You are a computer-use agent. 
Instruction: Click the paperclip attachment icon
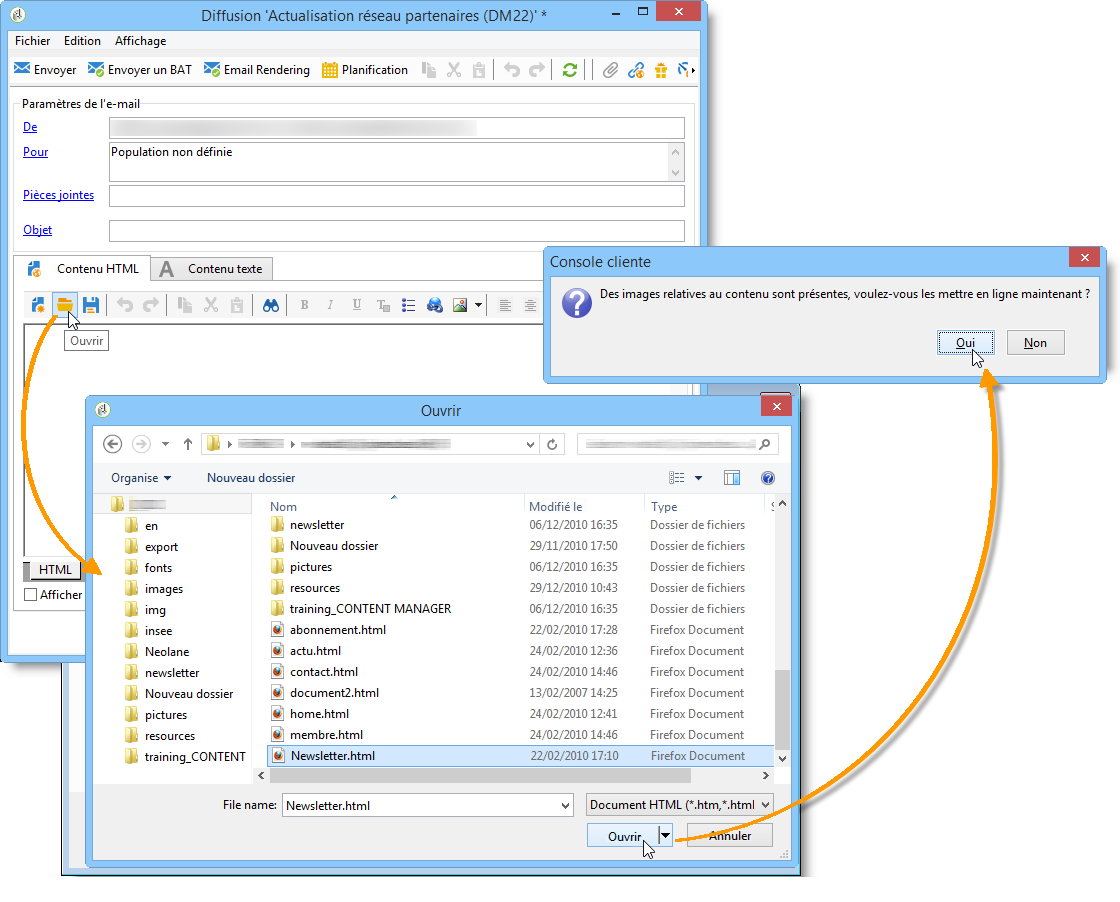point(610,69)
